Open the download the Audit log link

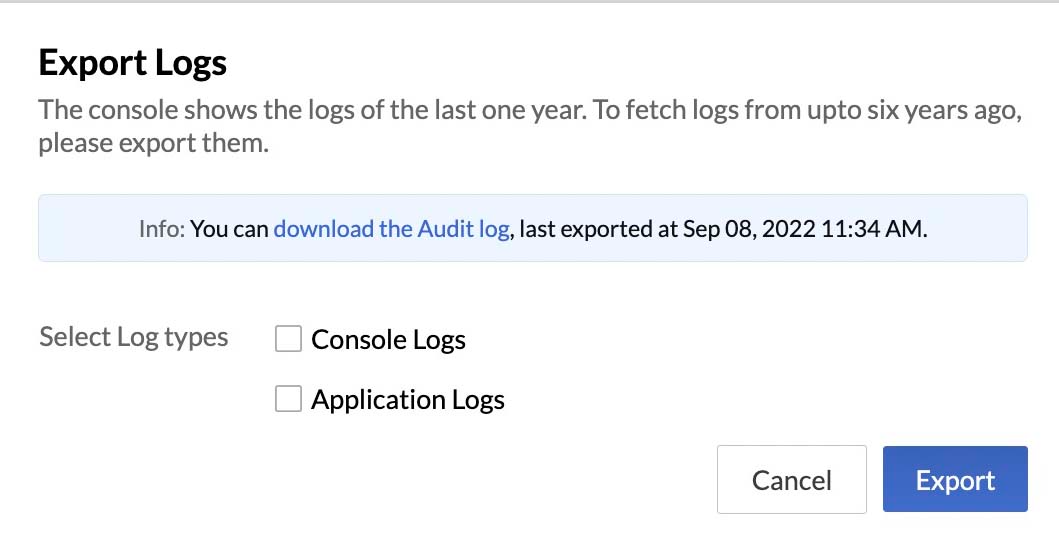click(x=391, y=229)
